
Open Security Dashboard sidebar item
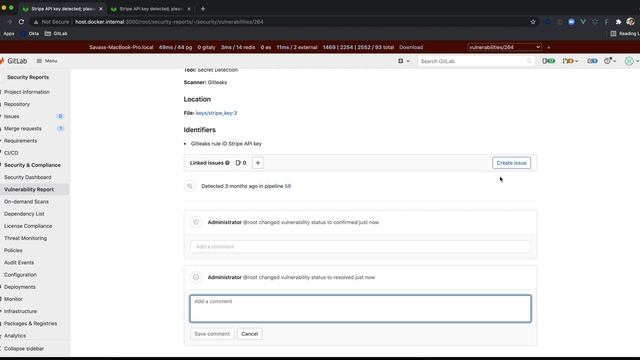pos(28,177)
